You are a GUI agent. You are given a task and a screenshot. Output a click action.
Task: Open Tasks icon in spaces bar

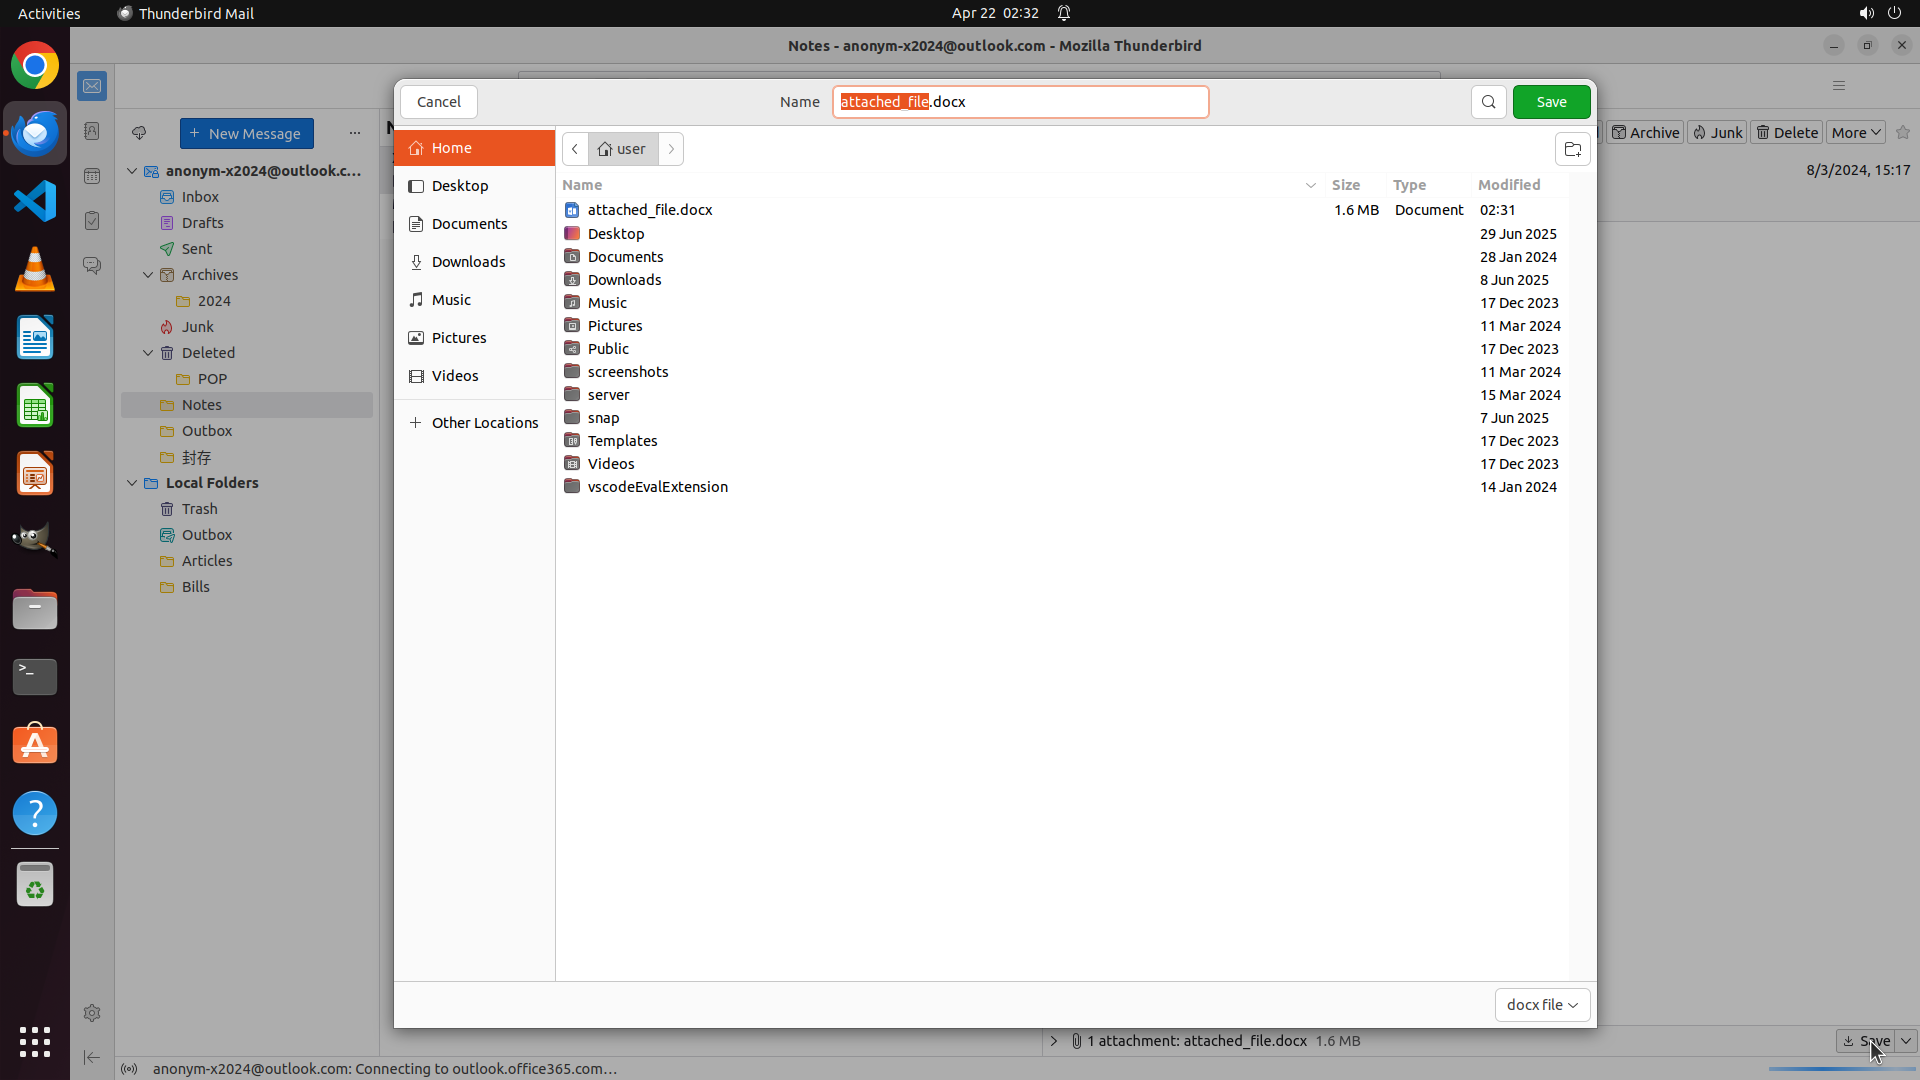tap(92, 221)
